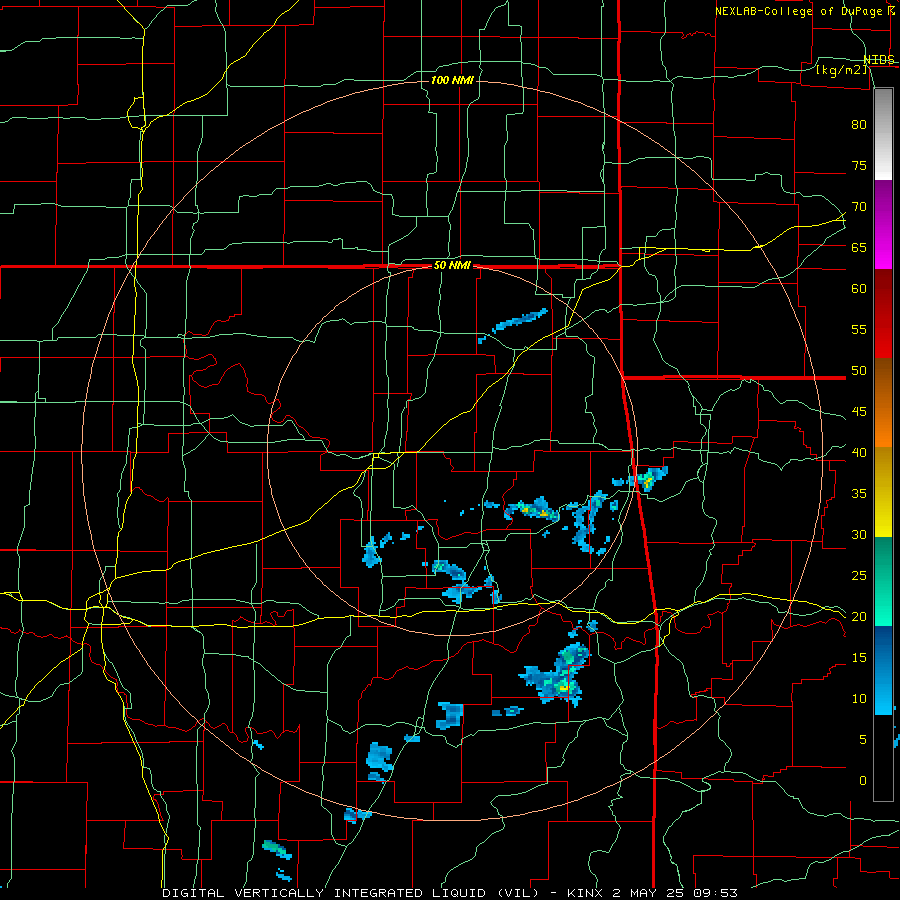Select the dark red segment of the color scale

[883, 314]
